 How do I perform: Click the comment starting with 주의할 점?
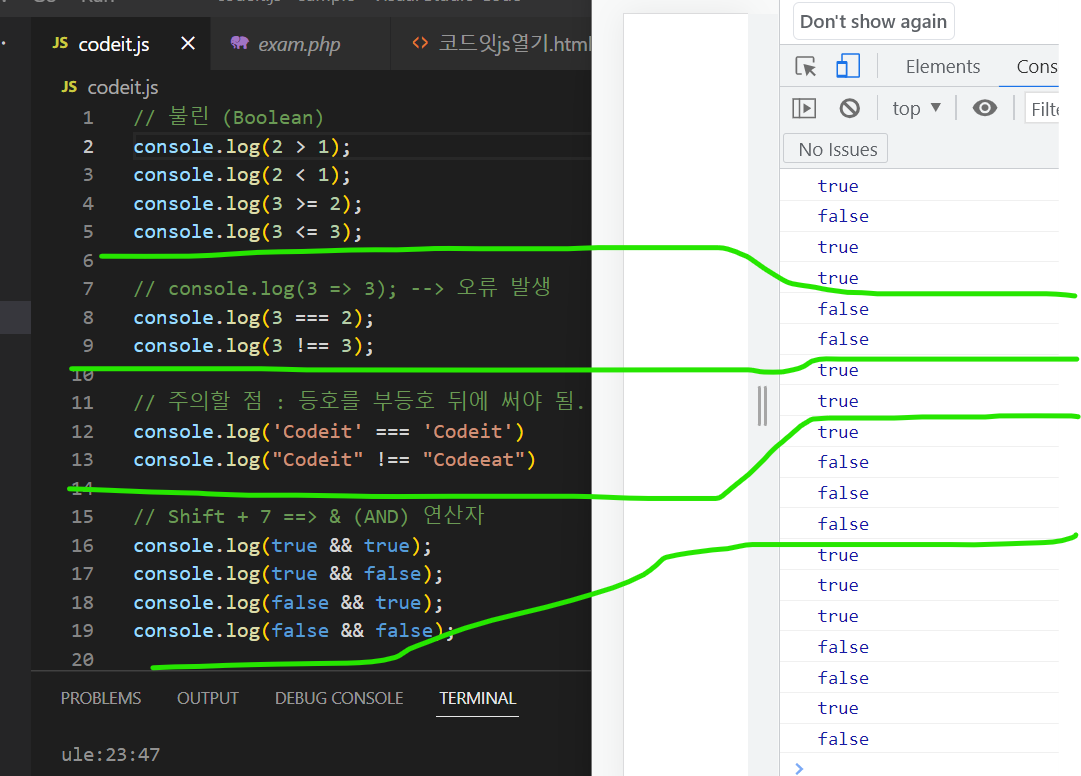358,402
